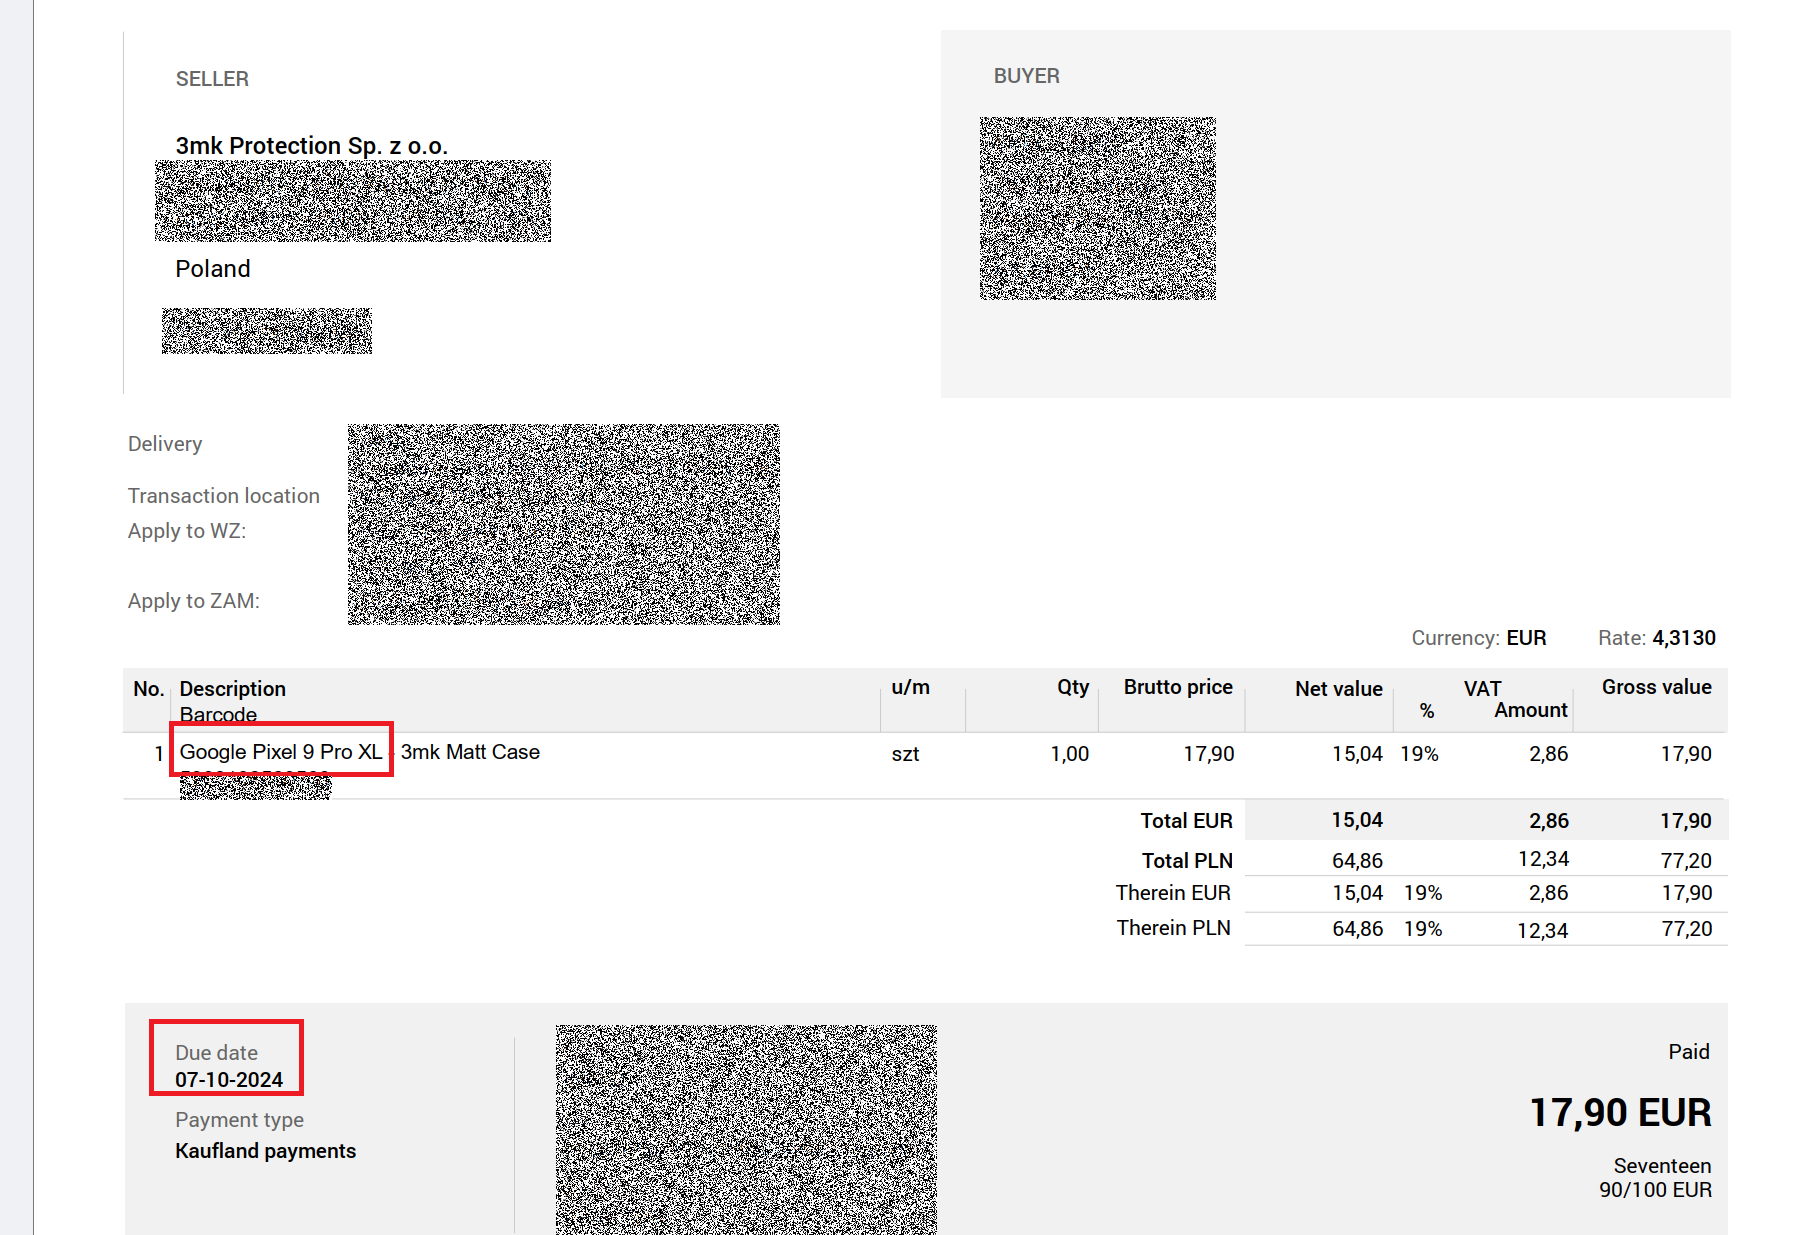Click the due date 07-10-2024
This screenshot has width=1805, height=1235.
(229, 1080)
